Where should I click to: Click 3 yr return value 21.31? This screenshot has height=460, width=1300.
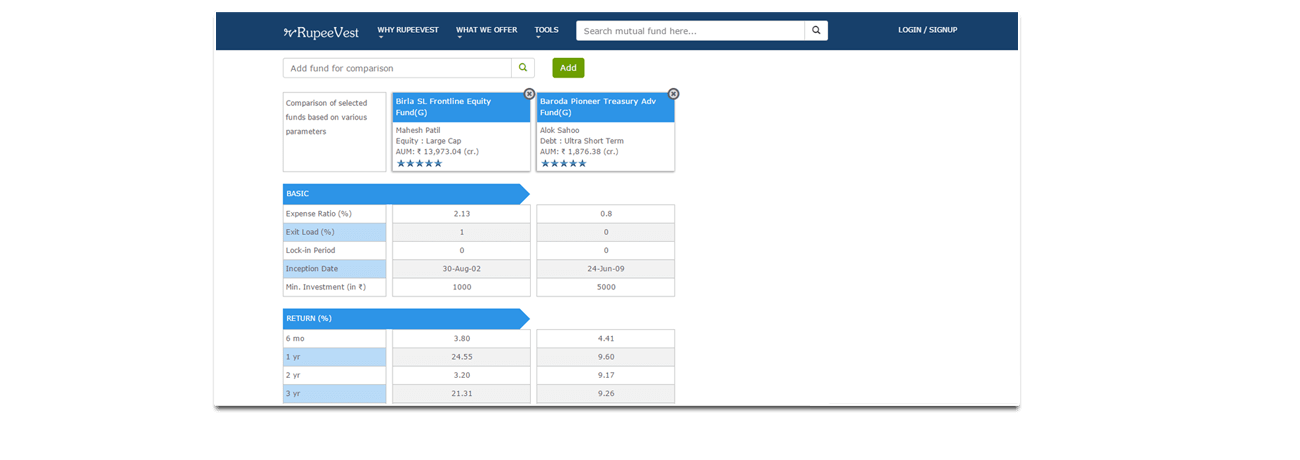pos(461,394)
